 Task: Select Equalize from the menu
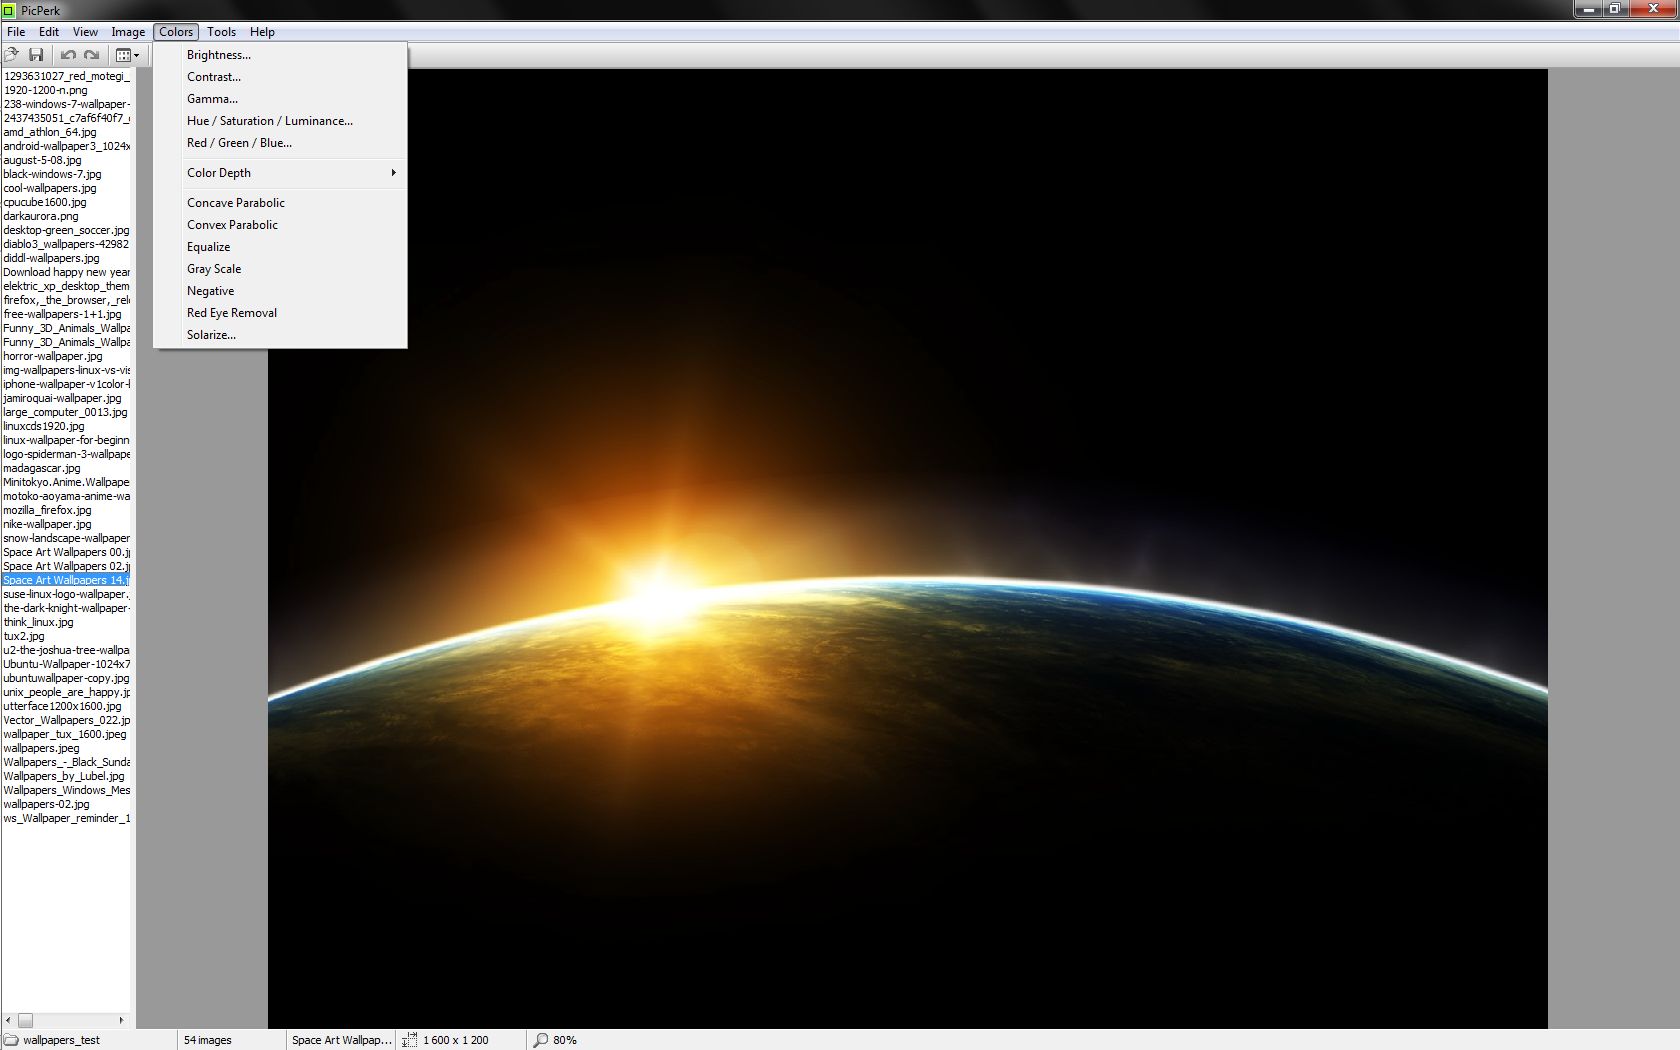[280, 247]
